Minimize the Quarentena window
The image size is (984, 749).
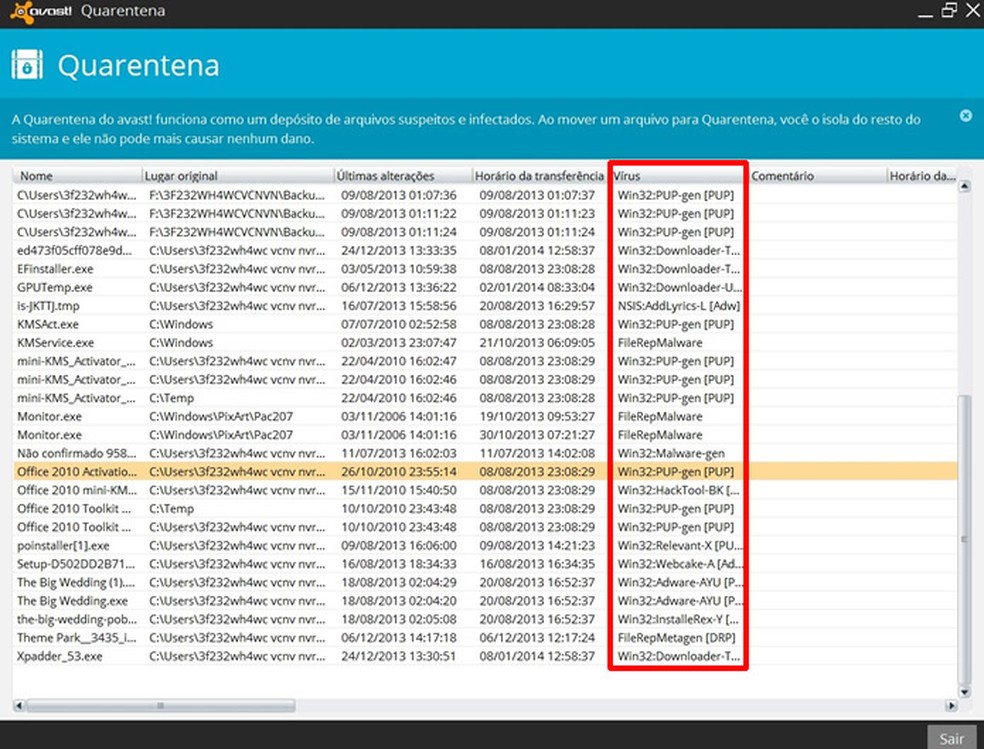click(925, 11)
